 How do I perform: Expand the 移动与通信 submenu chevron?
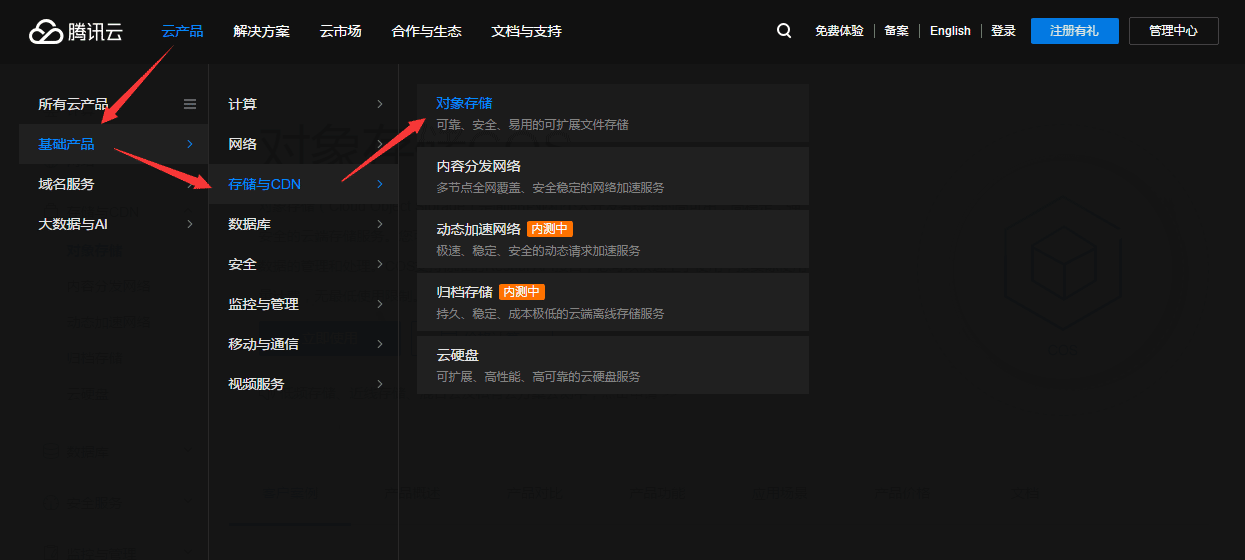click(380, 344)
